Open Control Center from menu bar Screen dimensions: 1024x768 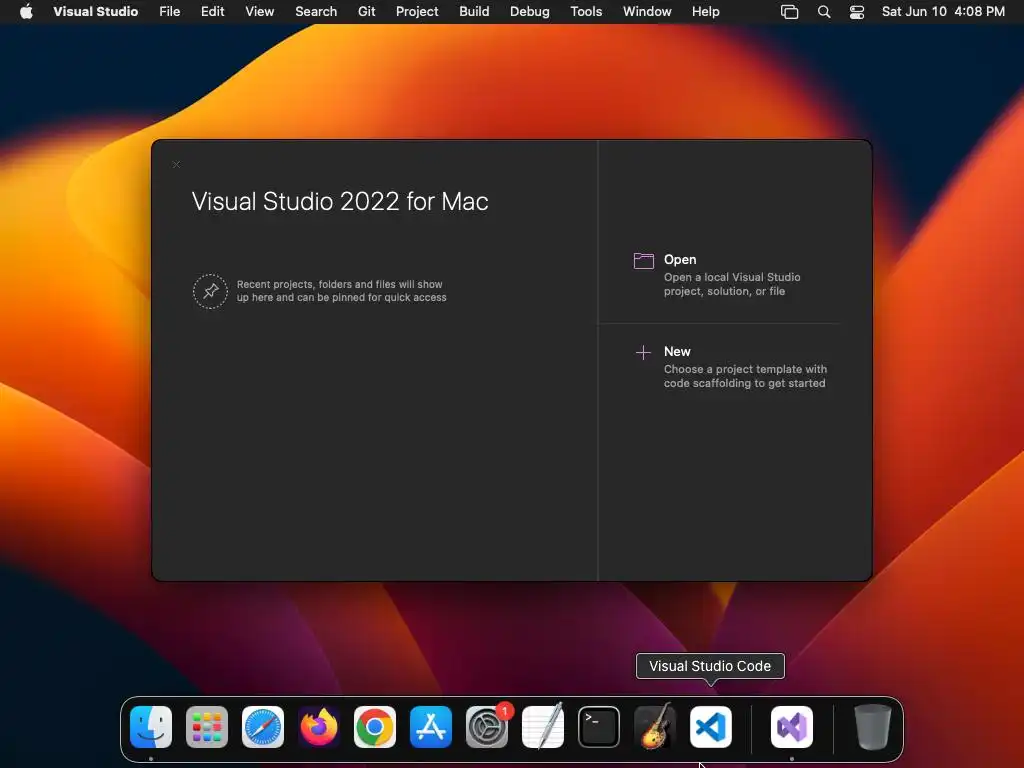(857, 12)
